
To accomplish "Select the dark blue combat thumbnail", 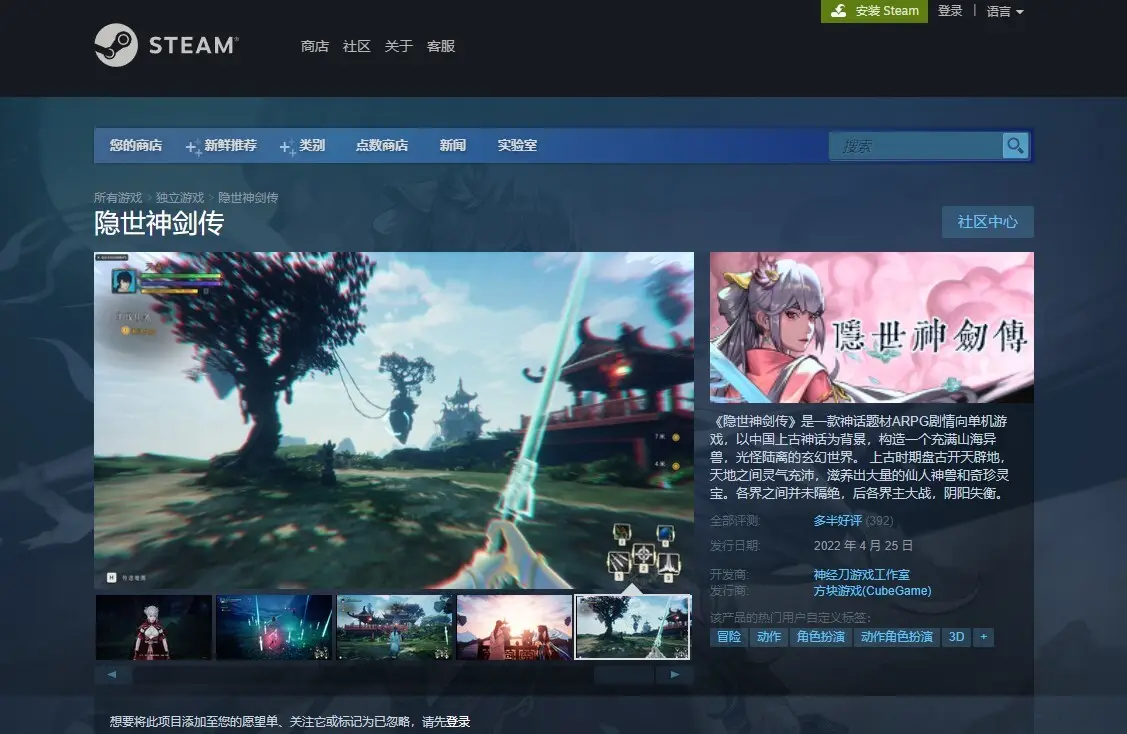I will 274,627.
